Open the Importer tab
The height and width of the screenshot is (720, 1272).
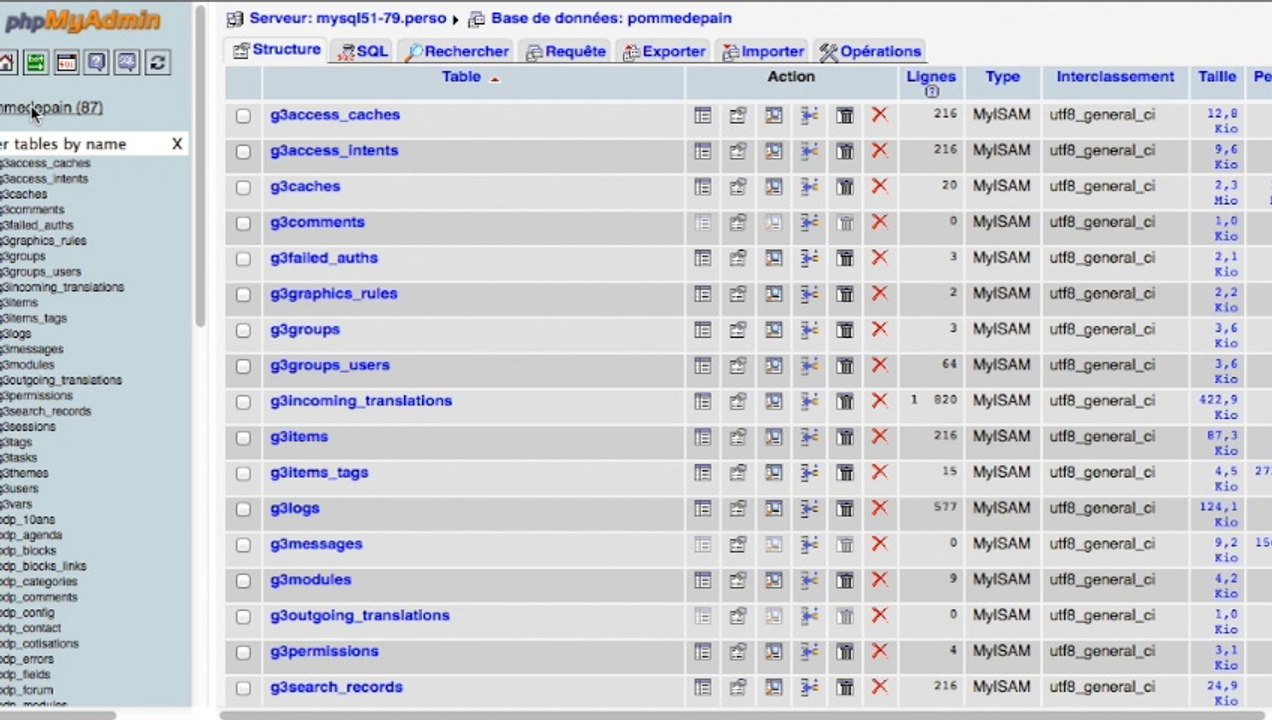coord(763,51)
